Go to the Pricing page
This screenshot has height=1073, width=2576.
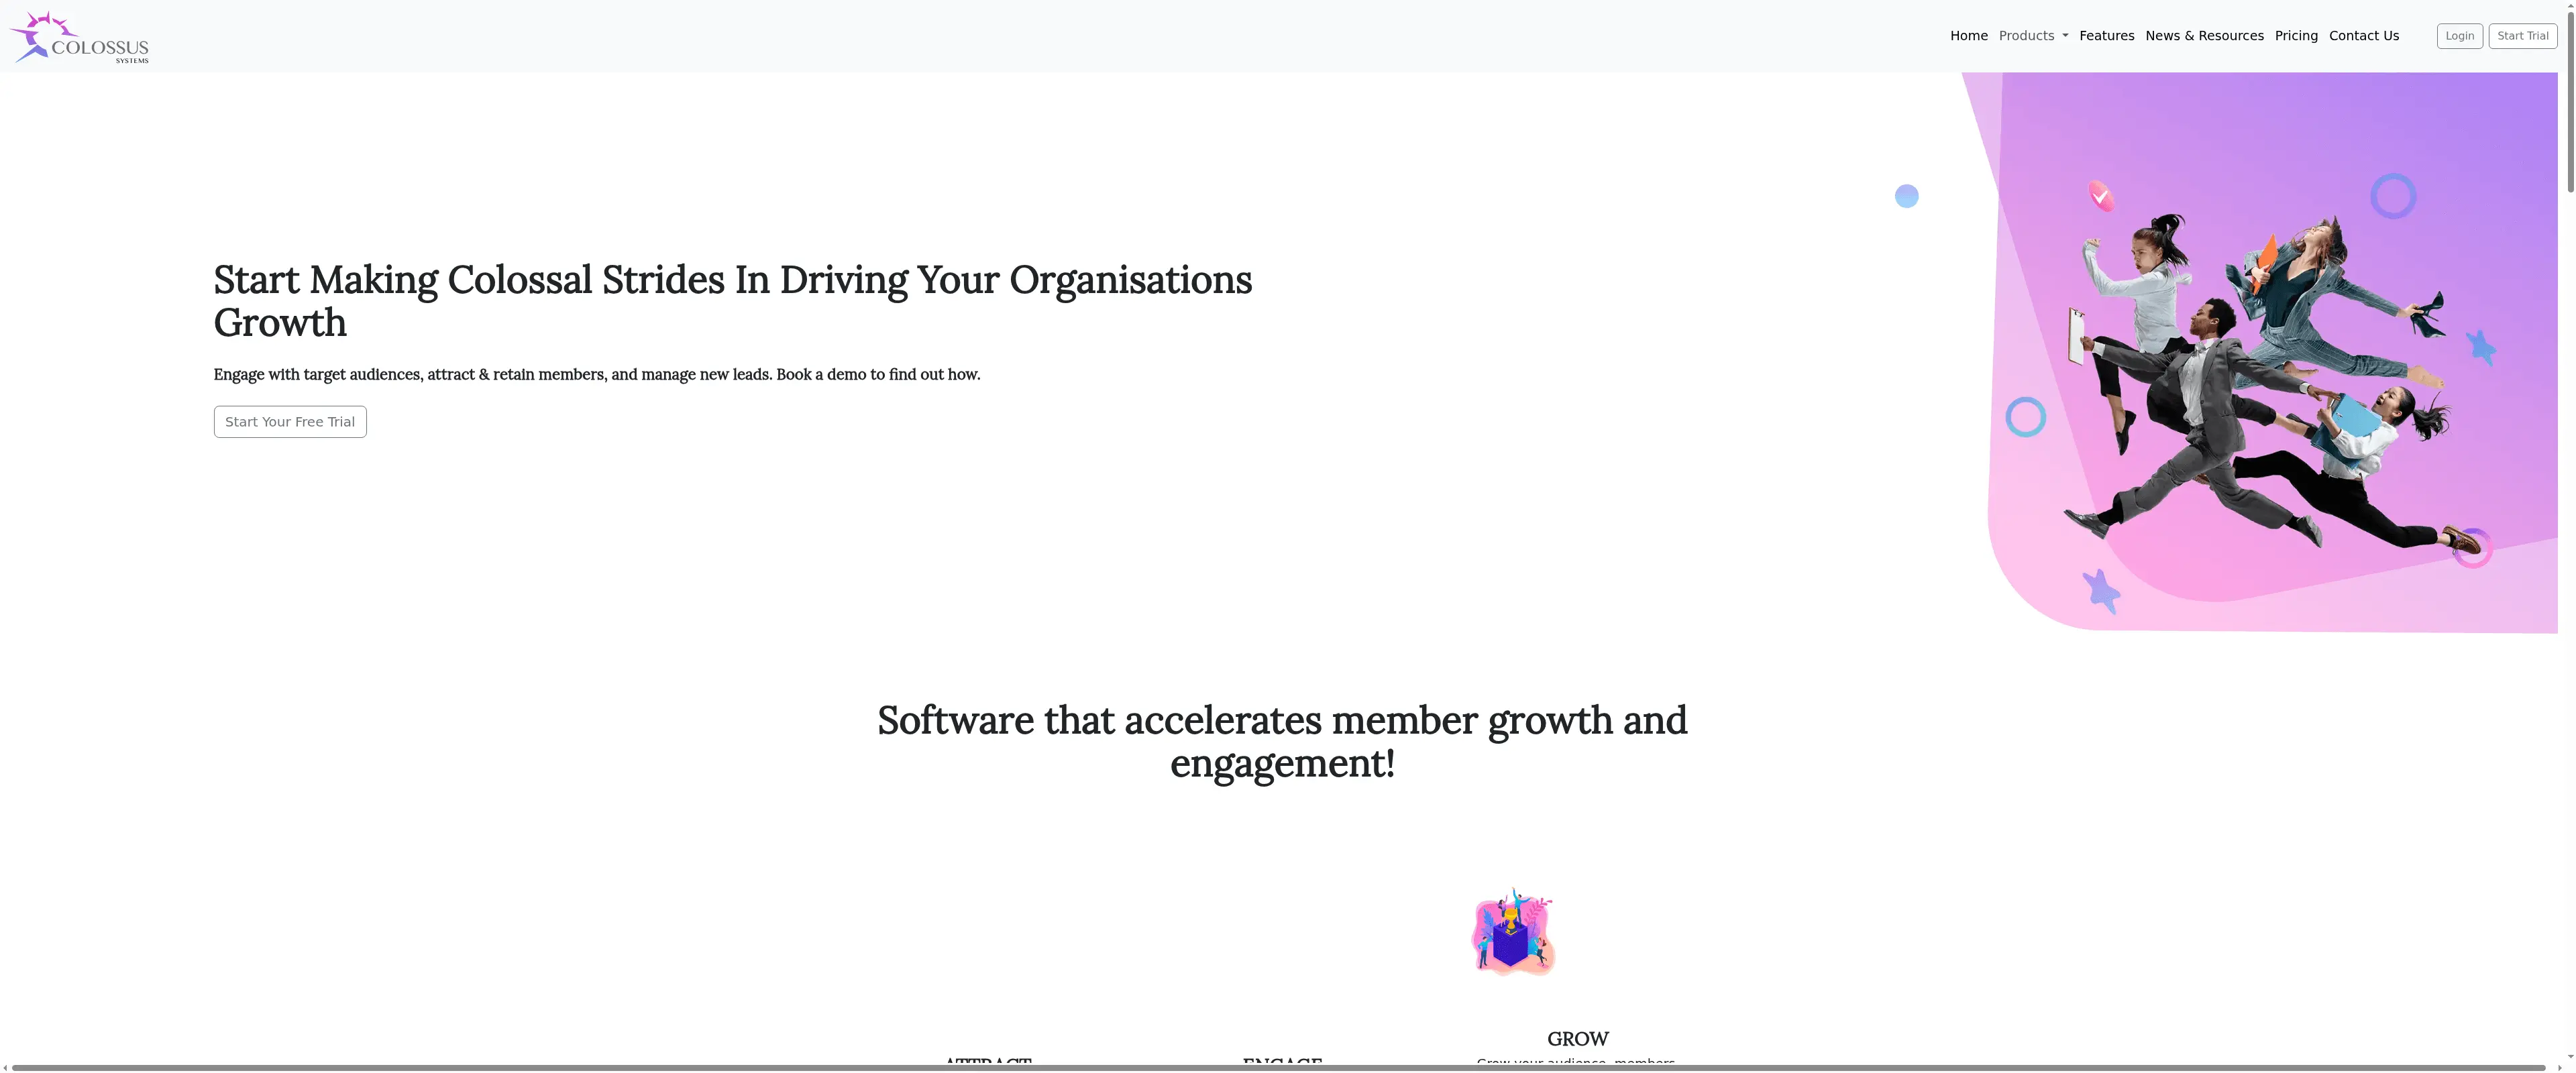(2296, 35)
